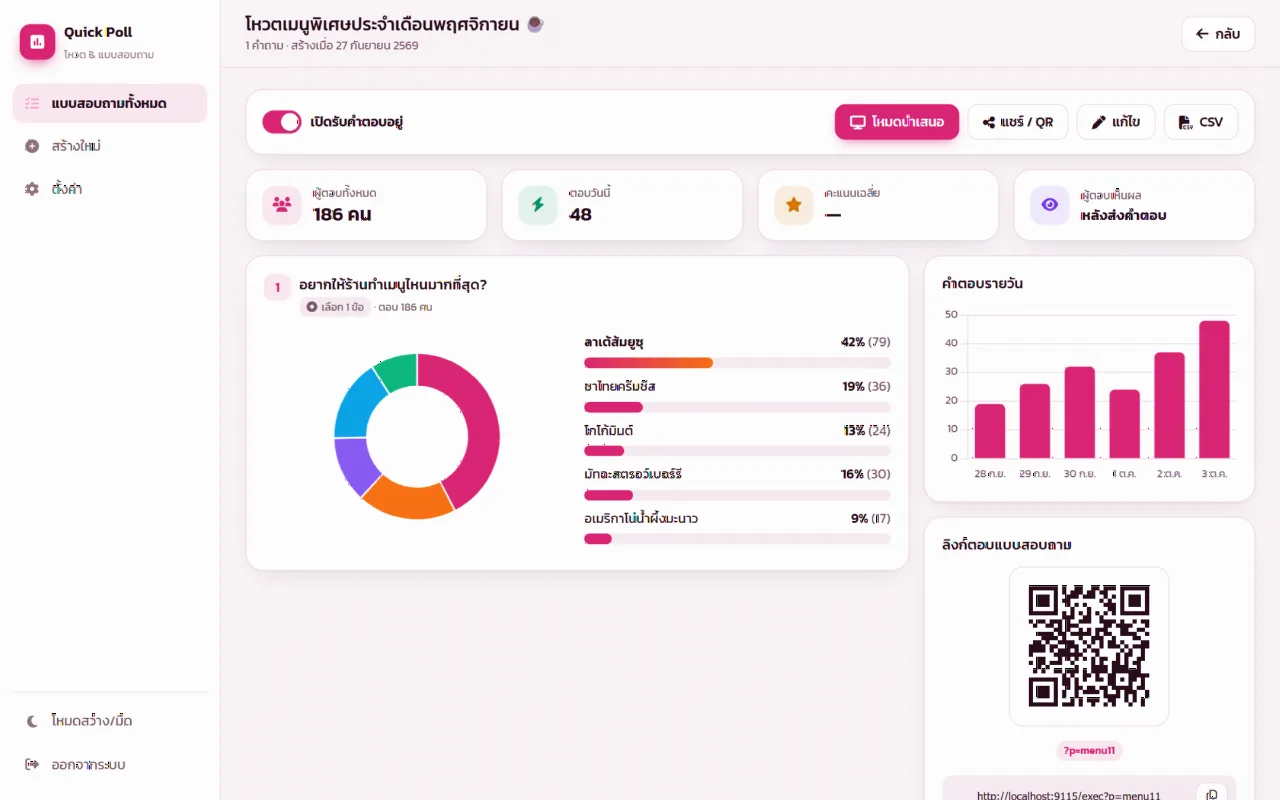Click the หลังส่งคำตอบ visibility value

click(x=1123, y=215)
